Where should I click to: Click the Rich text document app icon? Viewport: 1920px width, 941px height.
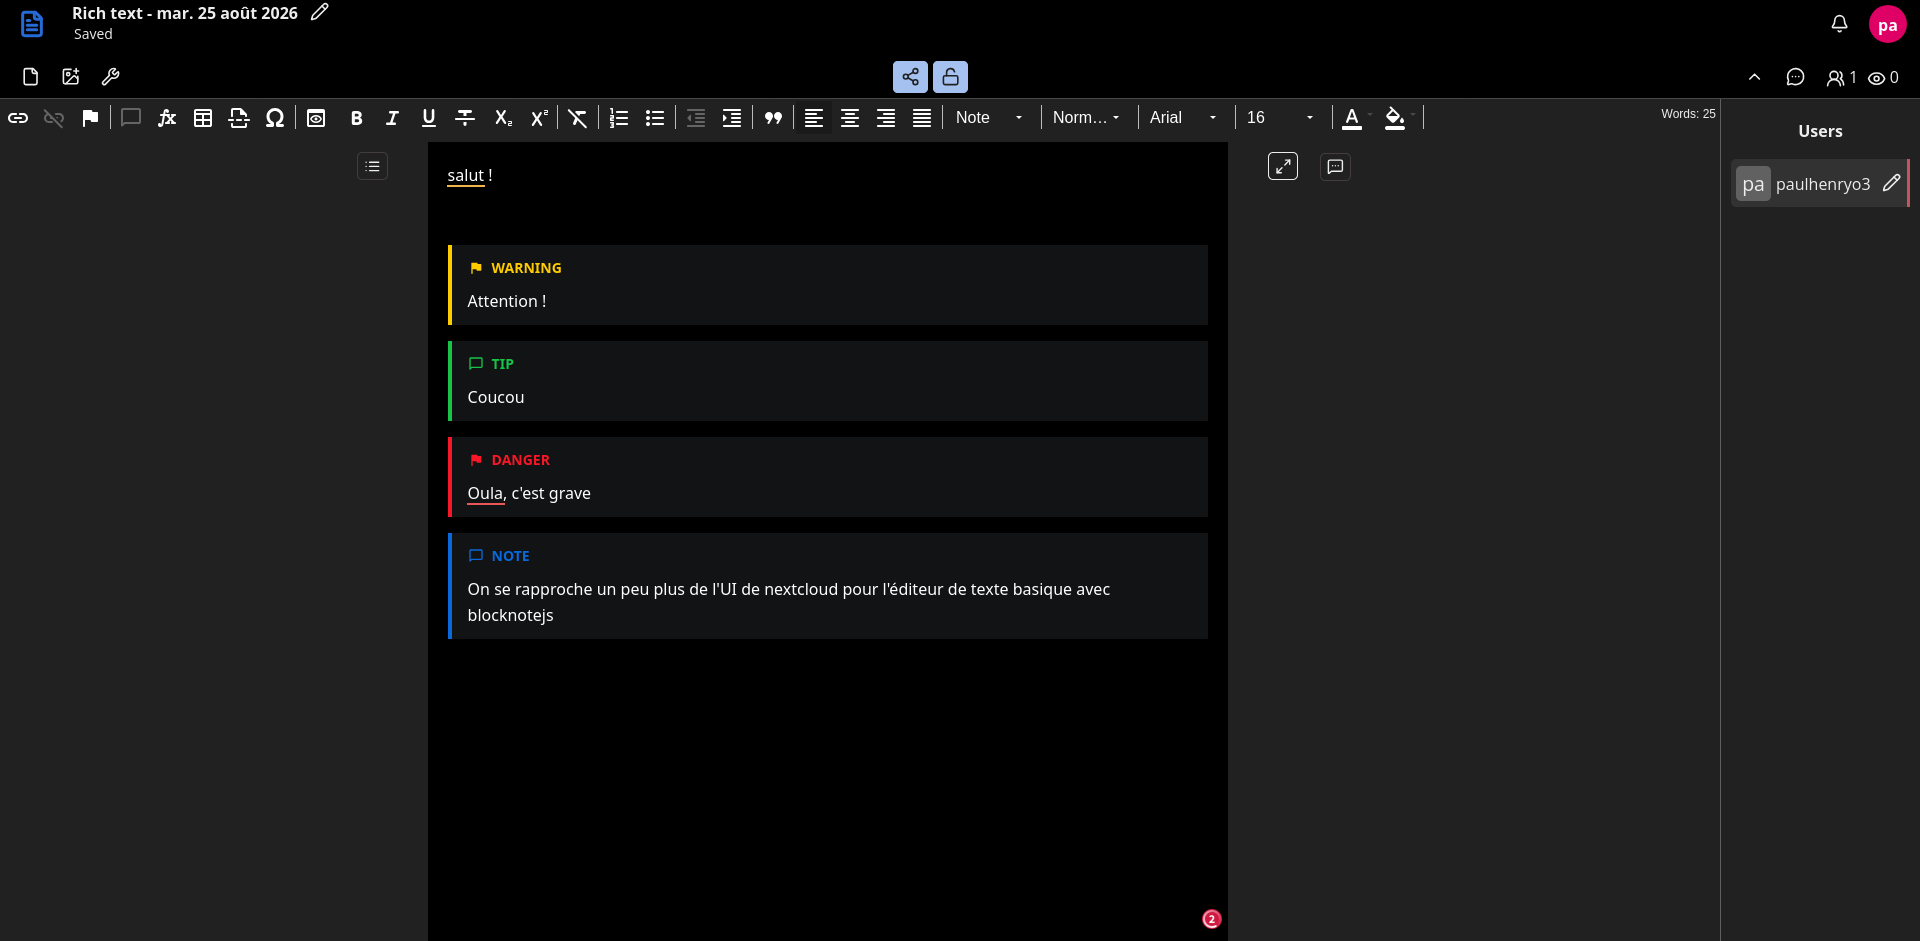coord(32,24)
